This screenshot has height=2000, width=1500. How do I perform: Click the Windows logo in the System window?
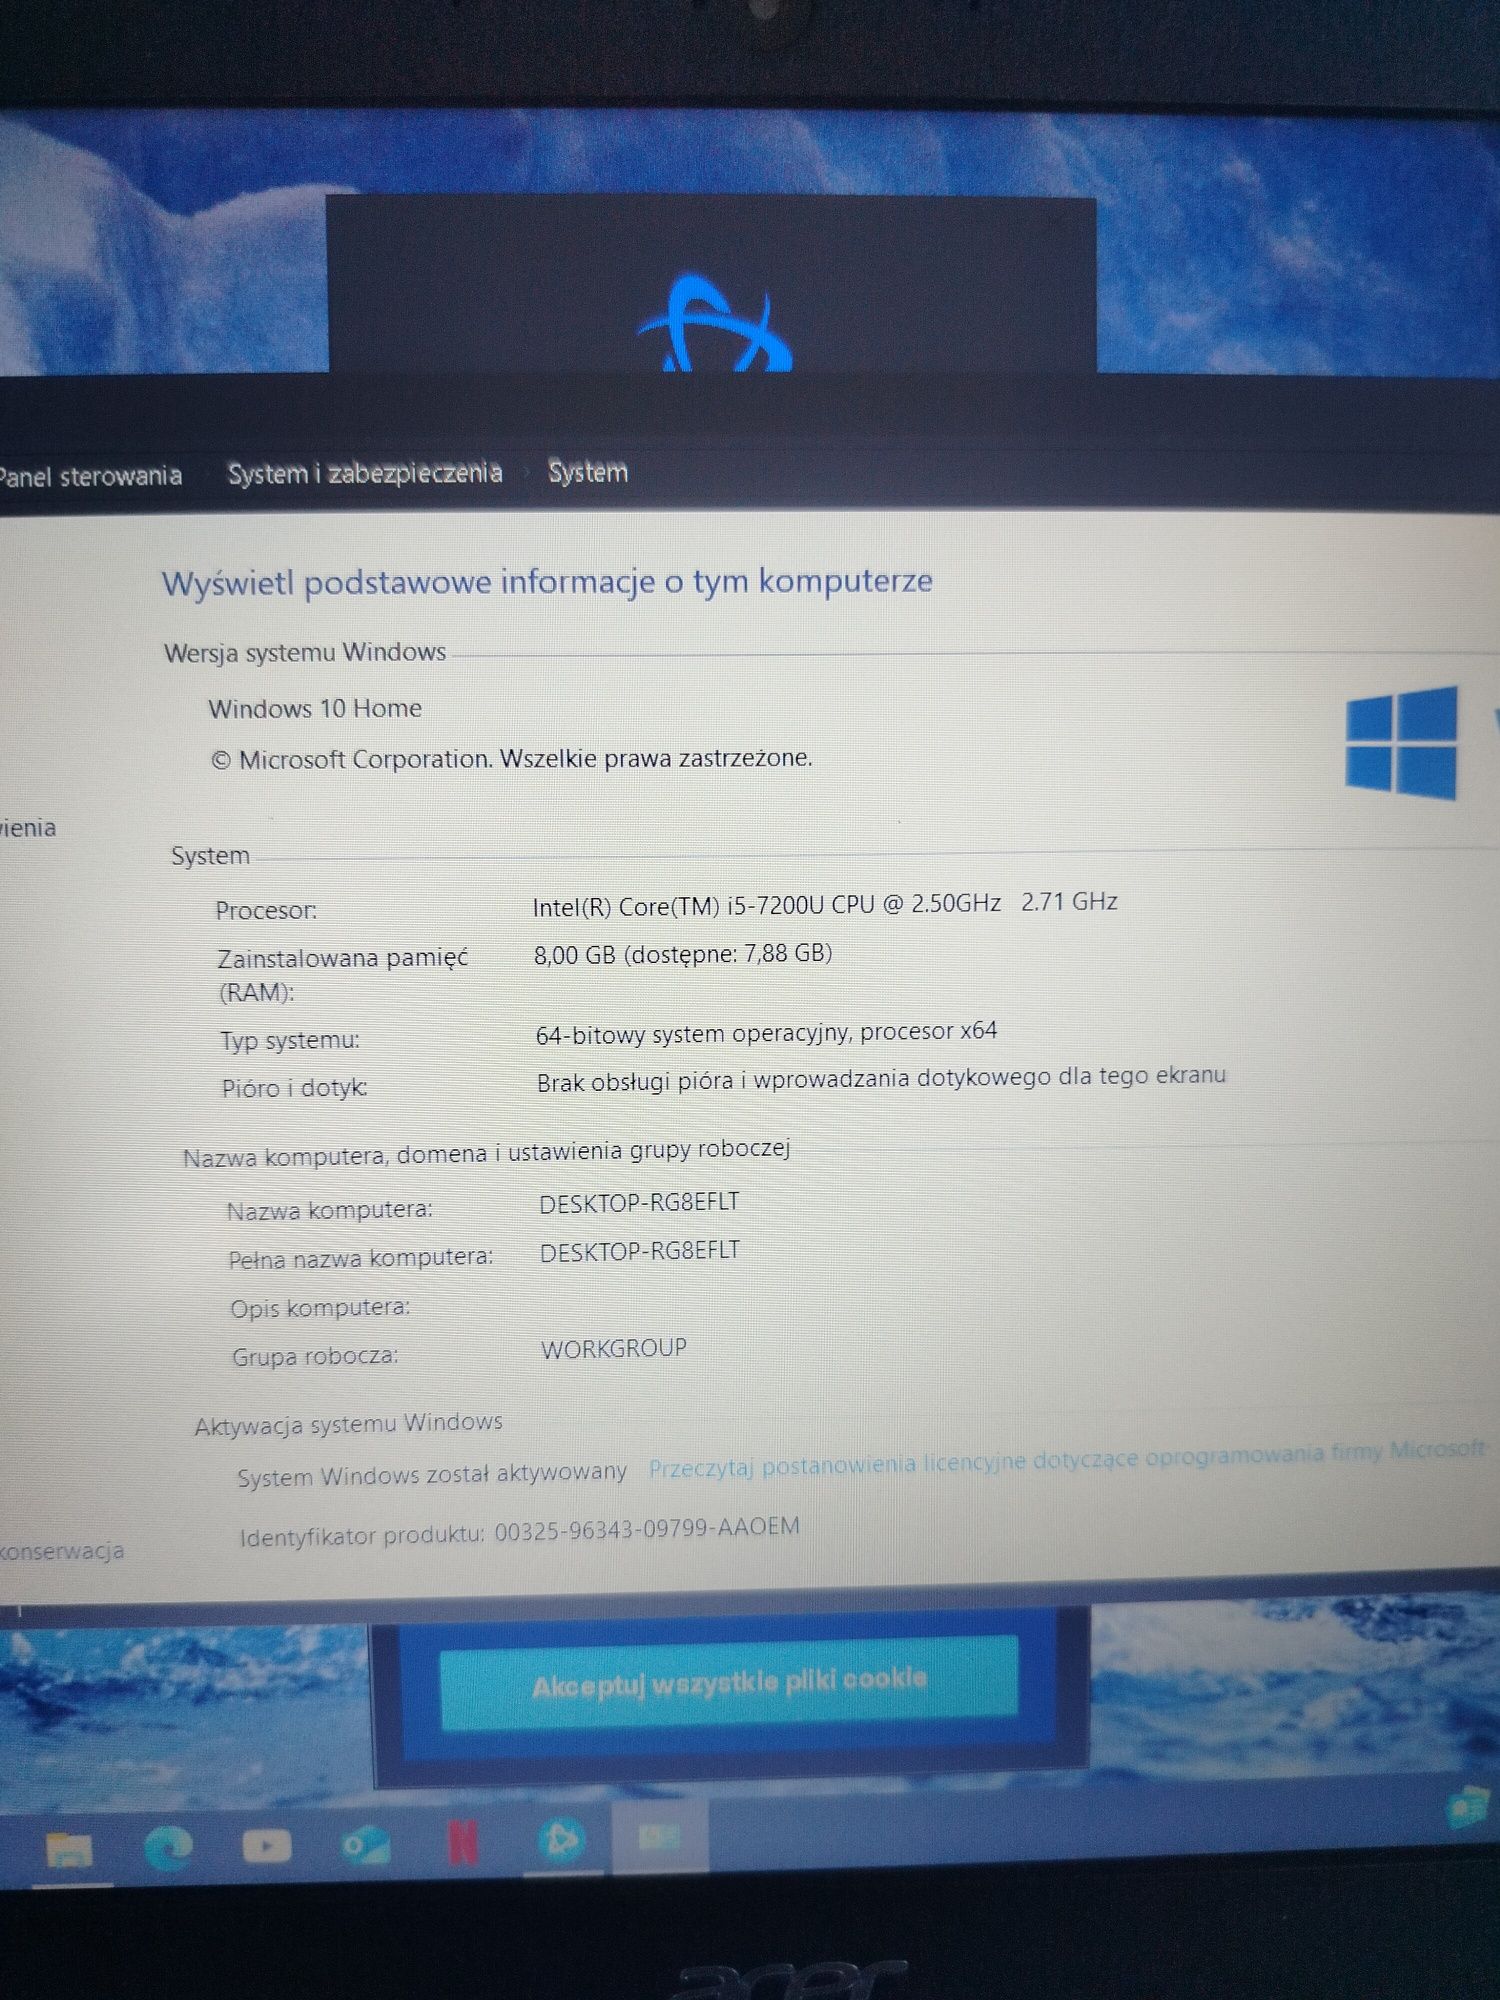point(1401,743)
